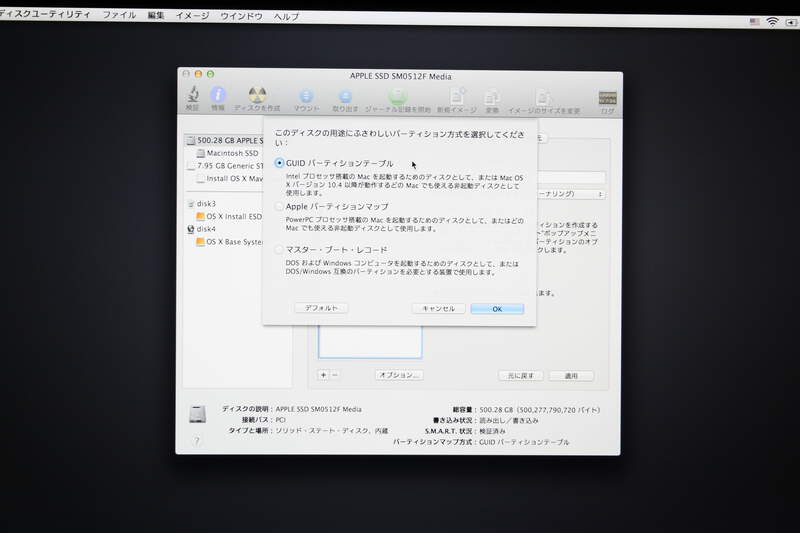Click the help question mark button
This screenshot has height=533, width=800.
[196, 440]
